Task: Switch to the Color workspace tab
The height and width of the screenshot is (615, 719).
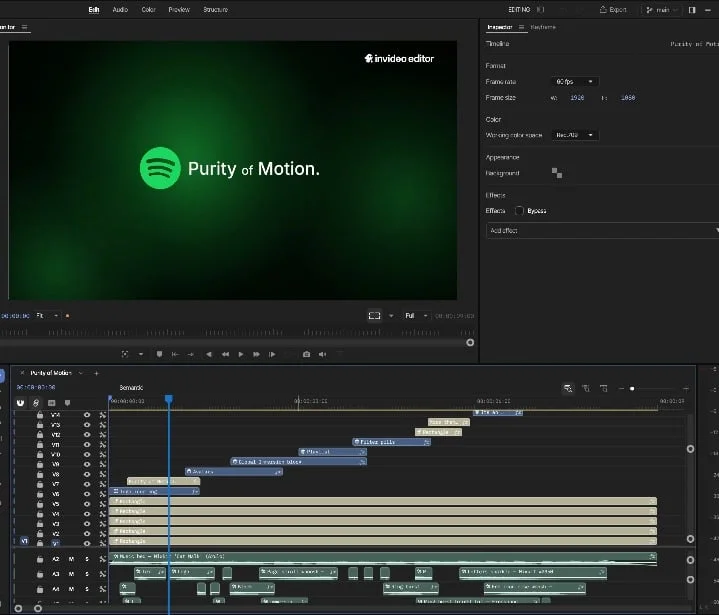Action: (148, 10)
